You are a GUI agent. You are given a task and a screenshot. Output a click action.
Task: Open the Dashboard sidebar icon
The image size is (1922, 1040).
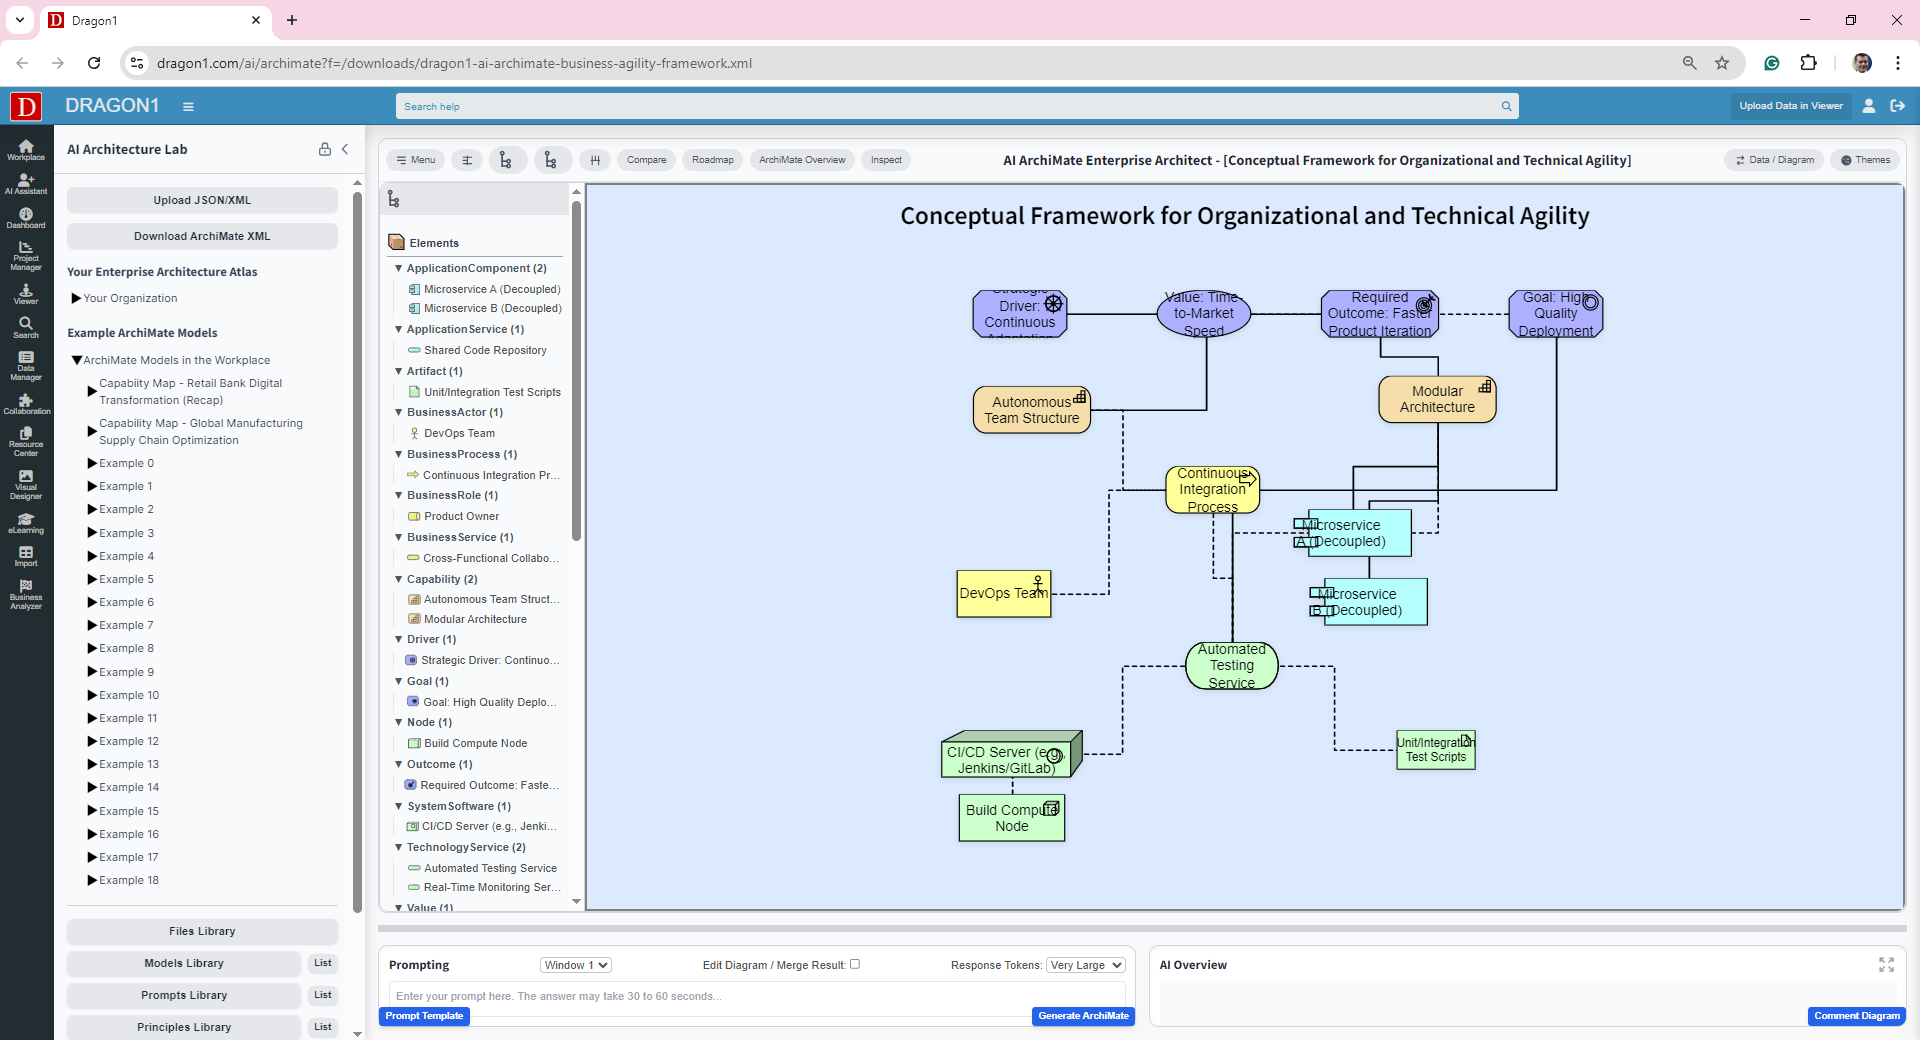coord(26,218)
